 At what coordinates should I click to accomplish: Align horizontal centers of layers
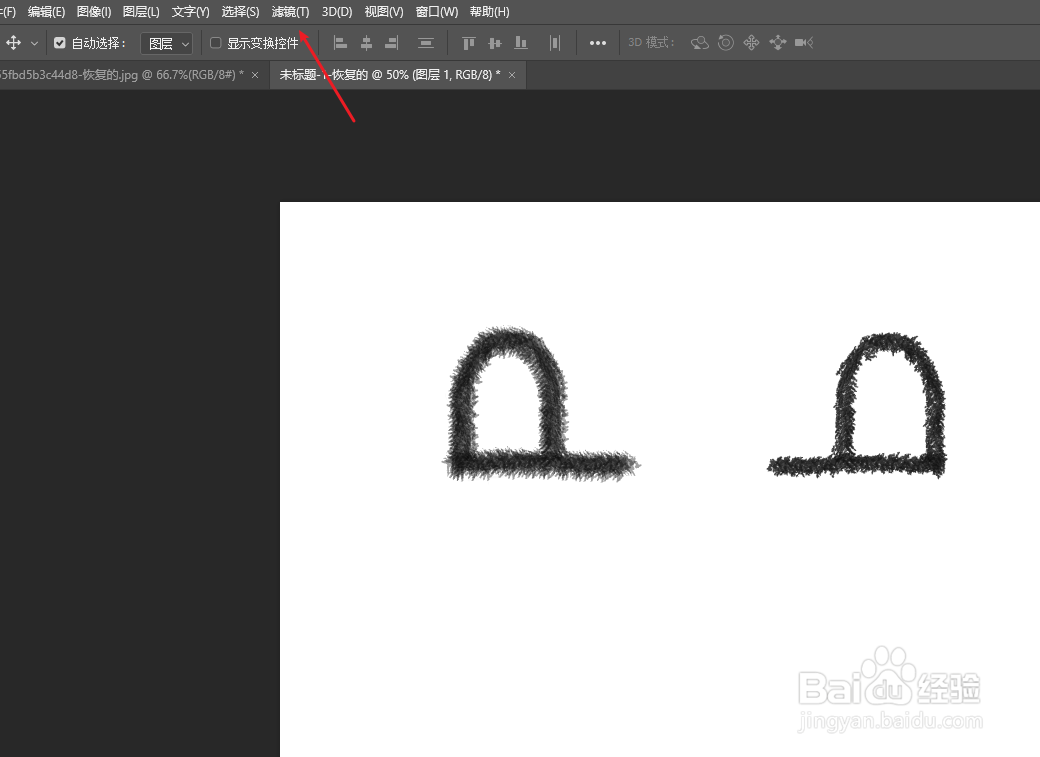click(x=366, y=43)
